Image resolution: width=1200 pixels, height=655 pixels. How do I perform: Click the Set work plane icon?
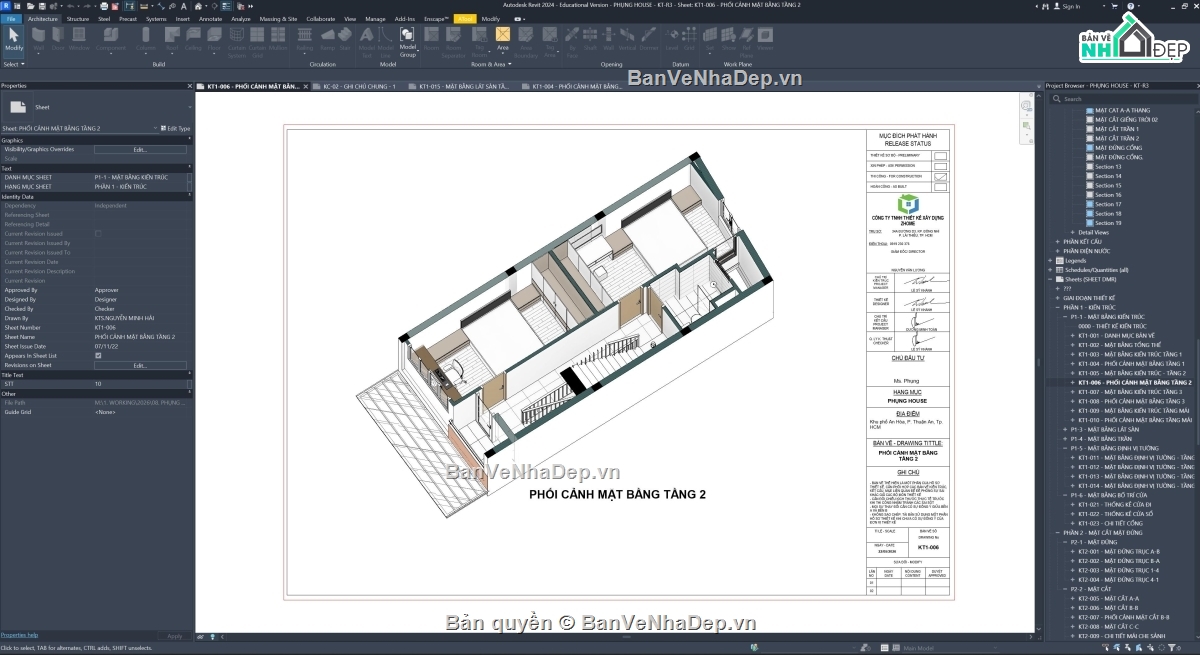[x=710, y=35]
